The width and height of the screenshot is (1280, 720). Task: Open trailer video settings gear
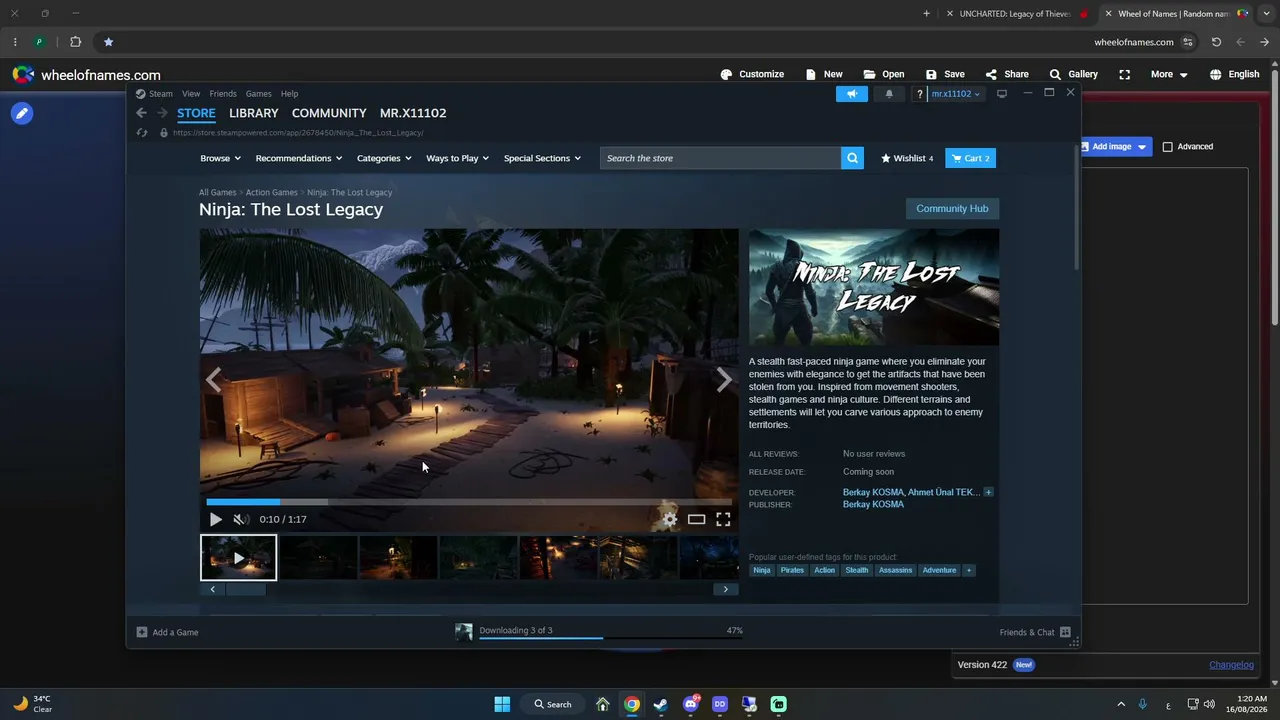[x=670, y=519]
